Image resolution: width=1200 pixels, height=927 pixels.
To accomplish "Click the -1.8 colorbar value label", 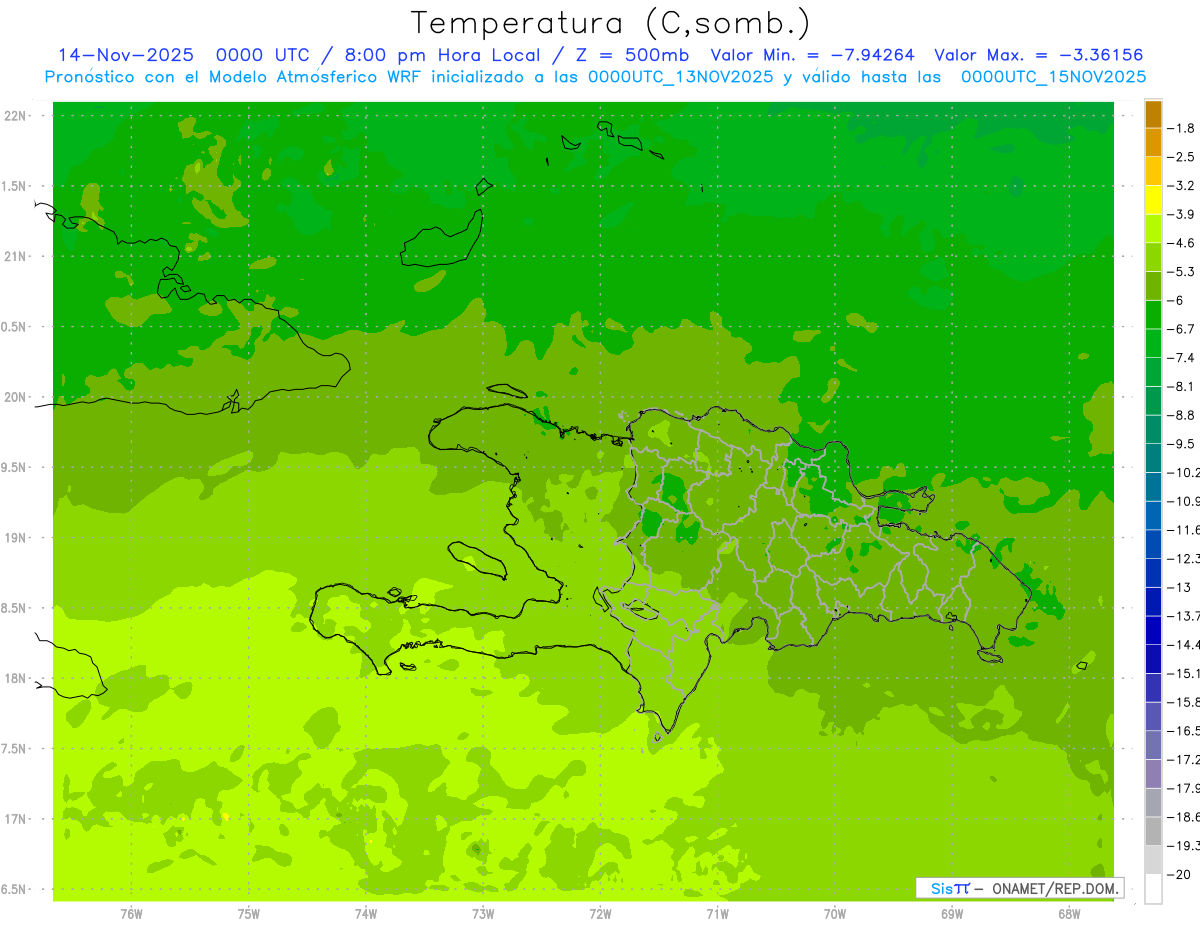I will [x=1181, y=128].
